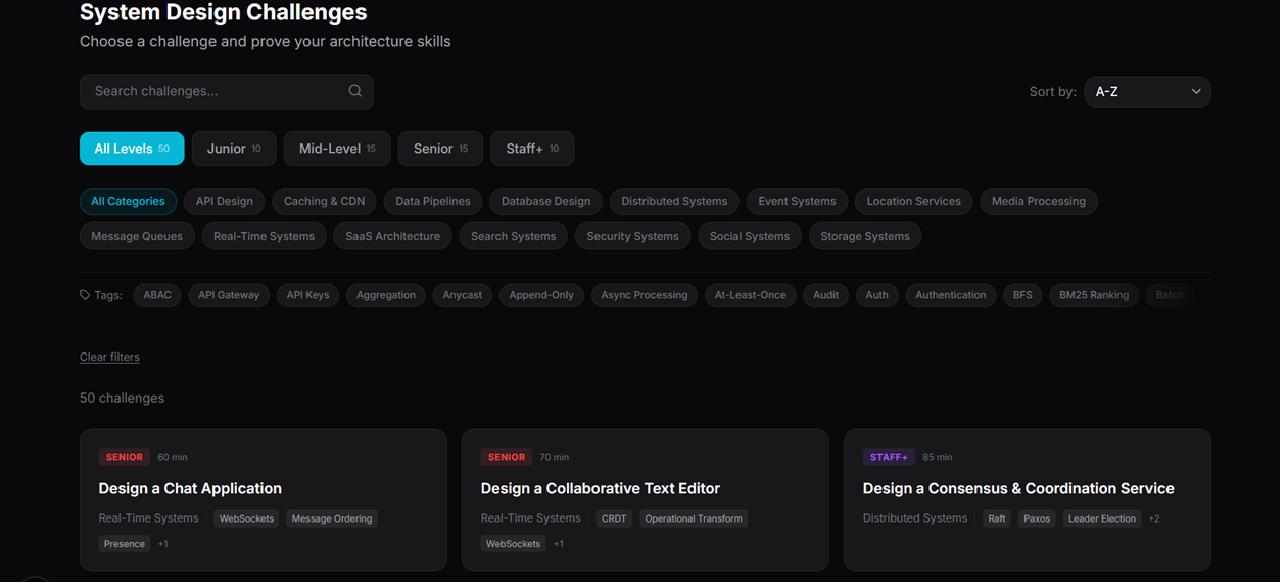
Task: Toggle the Anycast tag filter
Action: (462, 295)
